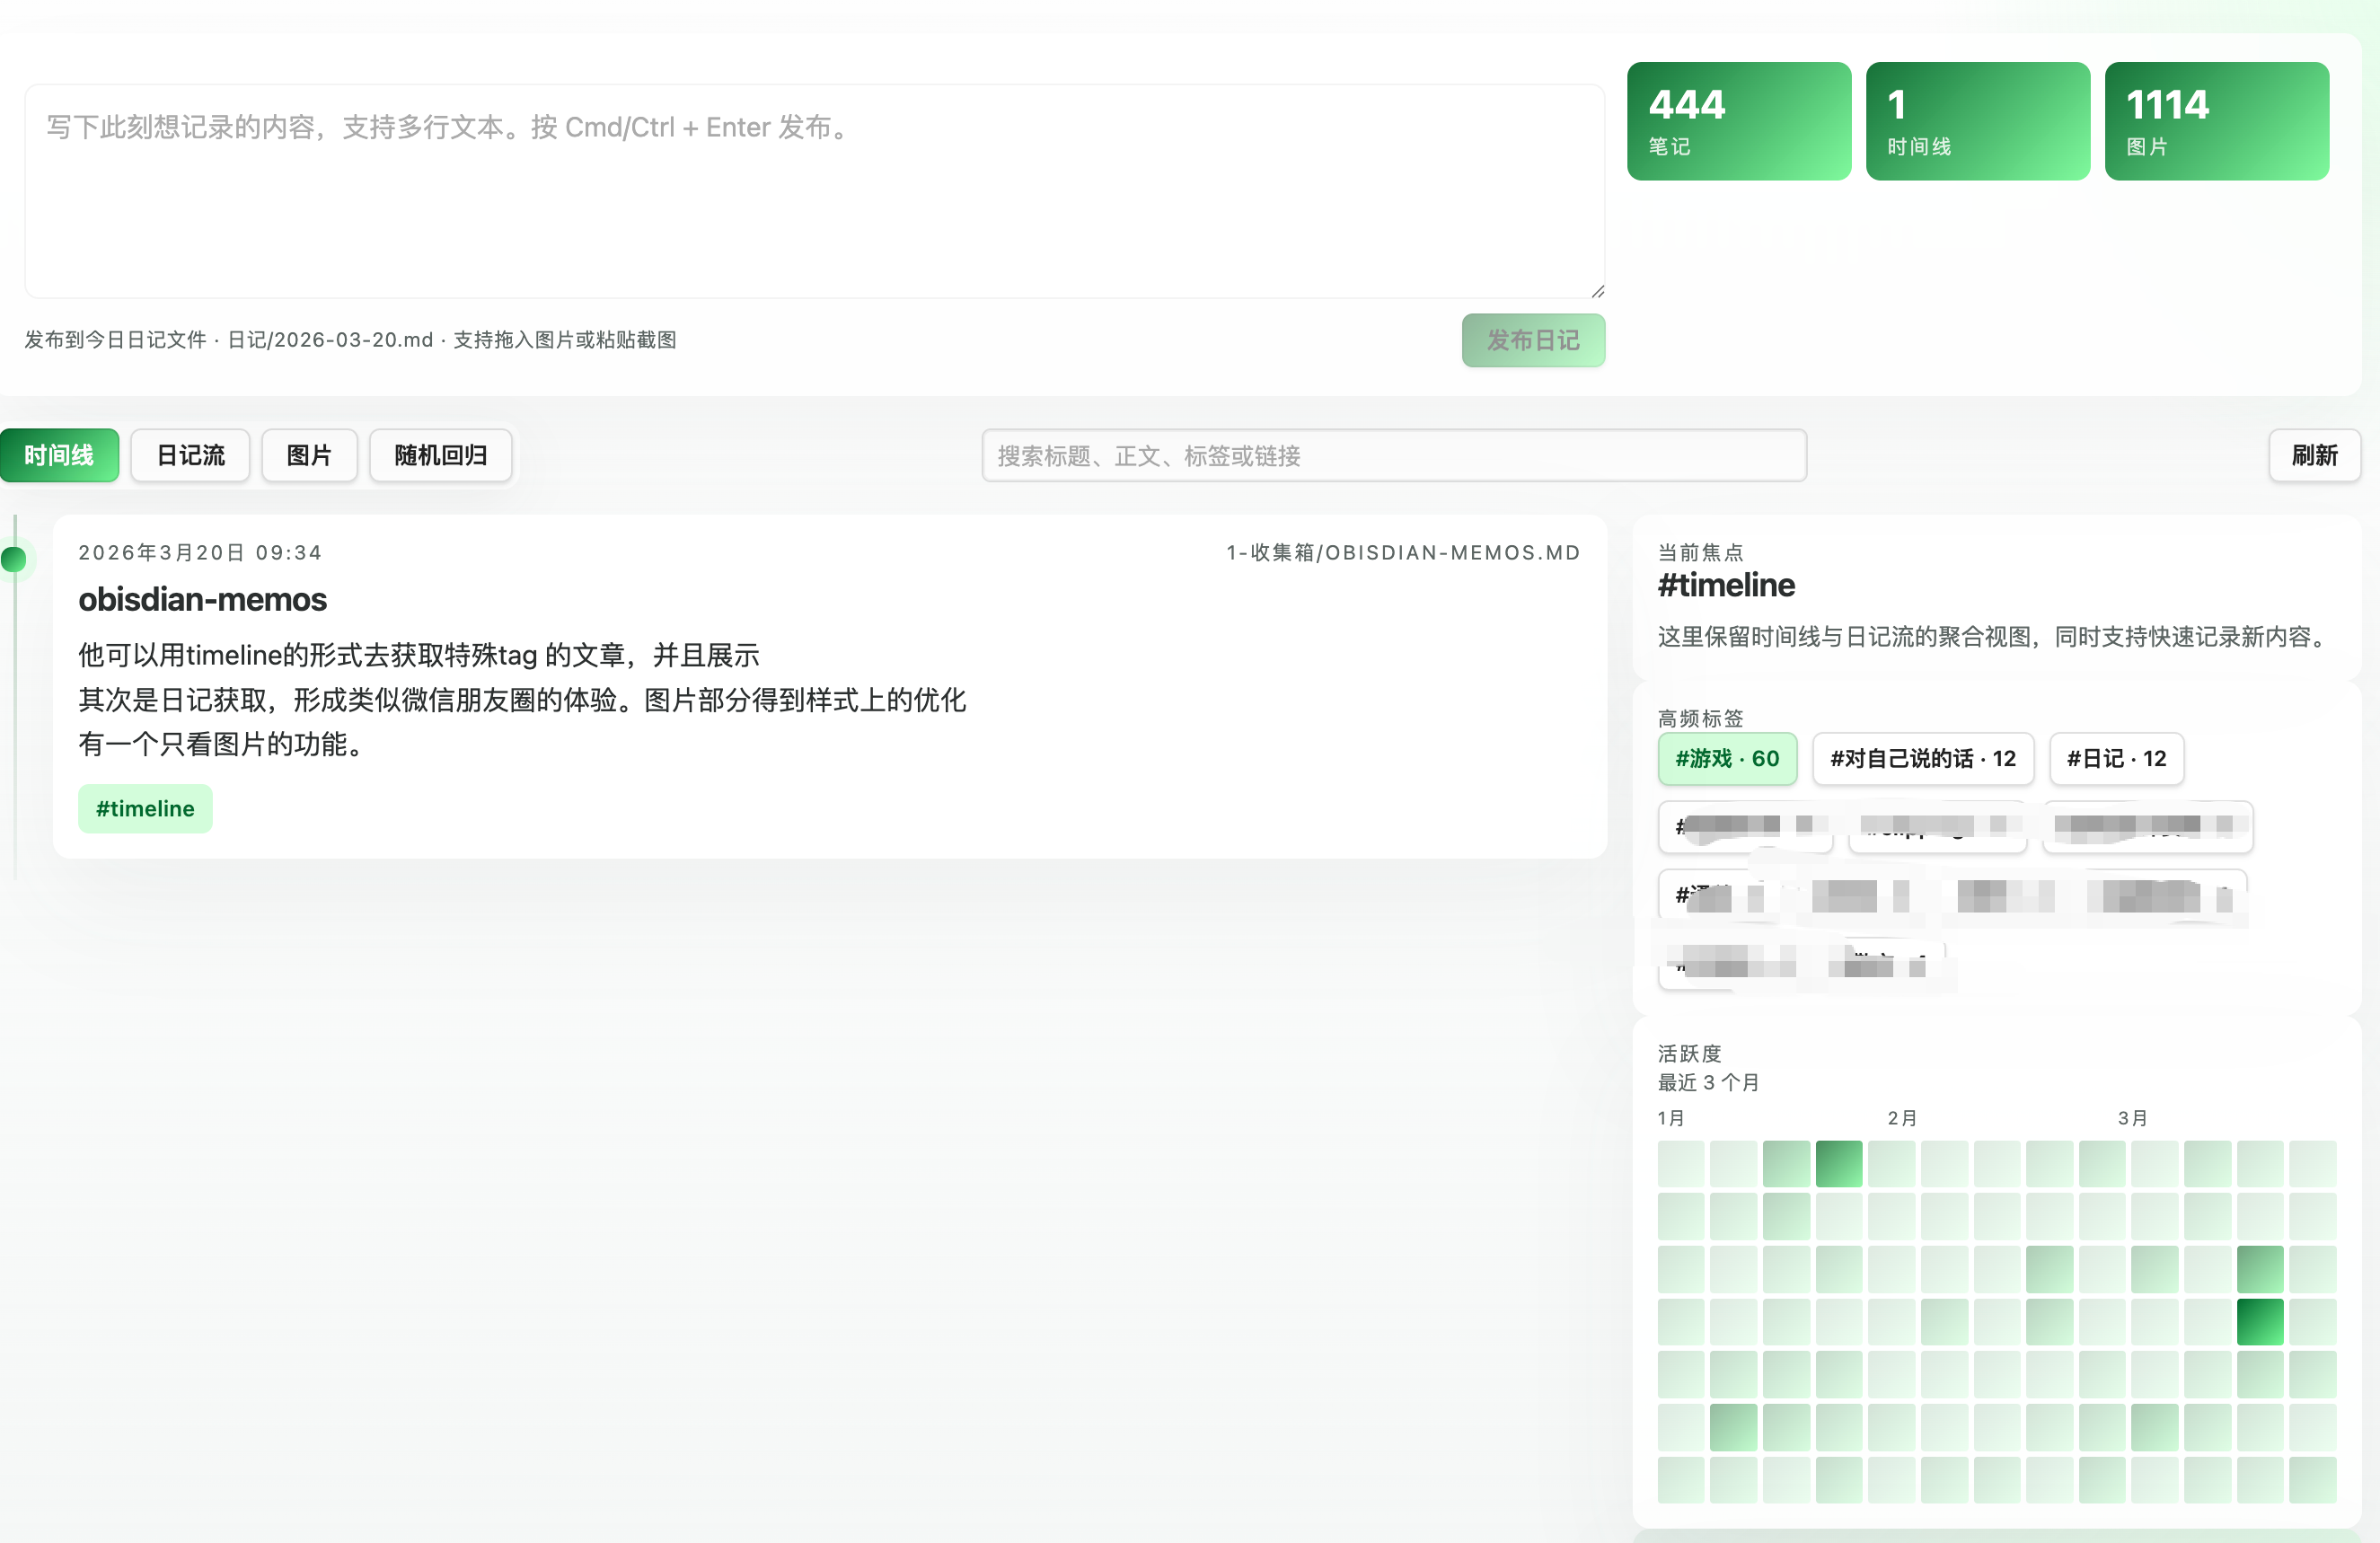The image size is (2380, 1543).
Task: Grab the text area resize handle
Action: [x=1597, y=291]
